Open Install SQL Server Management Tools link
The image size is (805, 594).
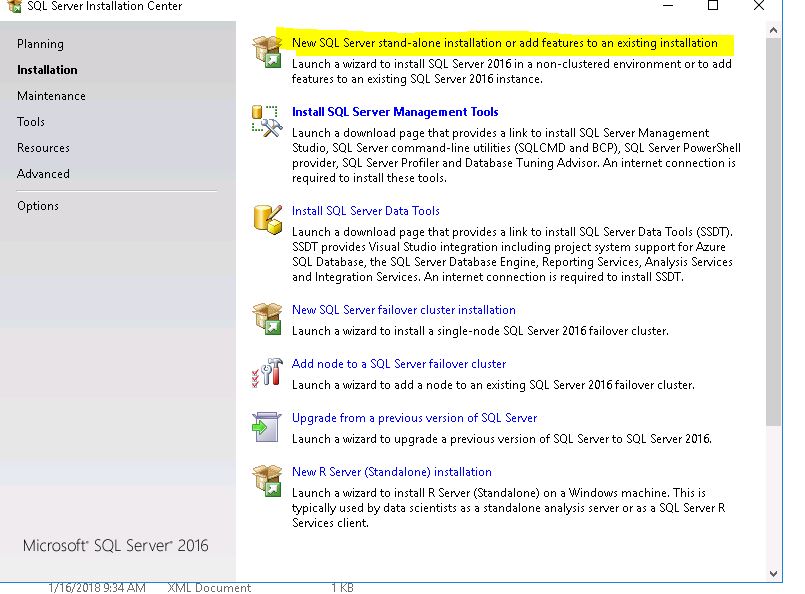pos(395,112)
